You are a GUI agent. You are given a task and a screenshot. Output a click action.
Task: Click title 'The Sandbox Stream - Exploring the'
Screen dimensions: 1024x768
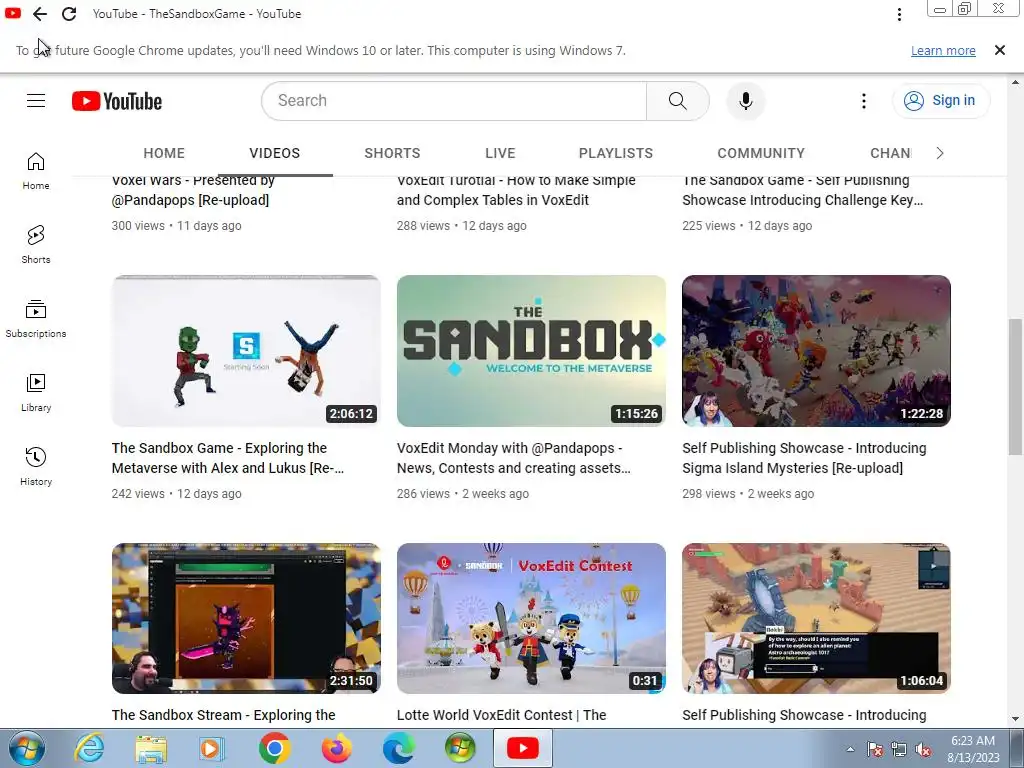click(x=223, y=715)
